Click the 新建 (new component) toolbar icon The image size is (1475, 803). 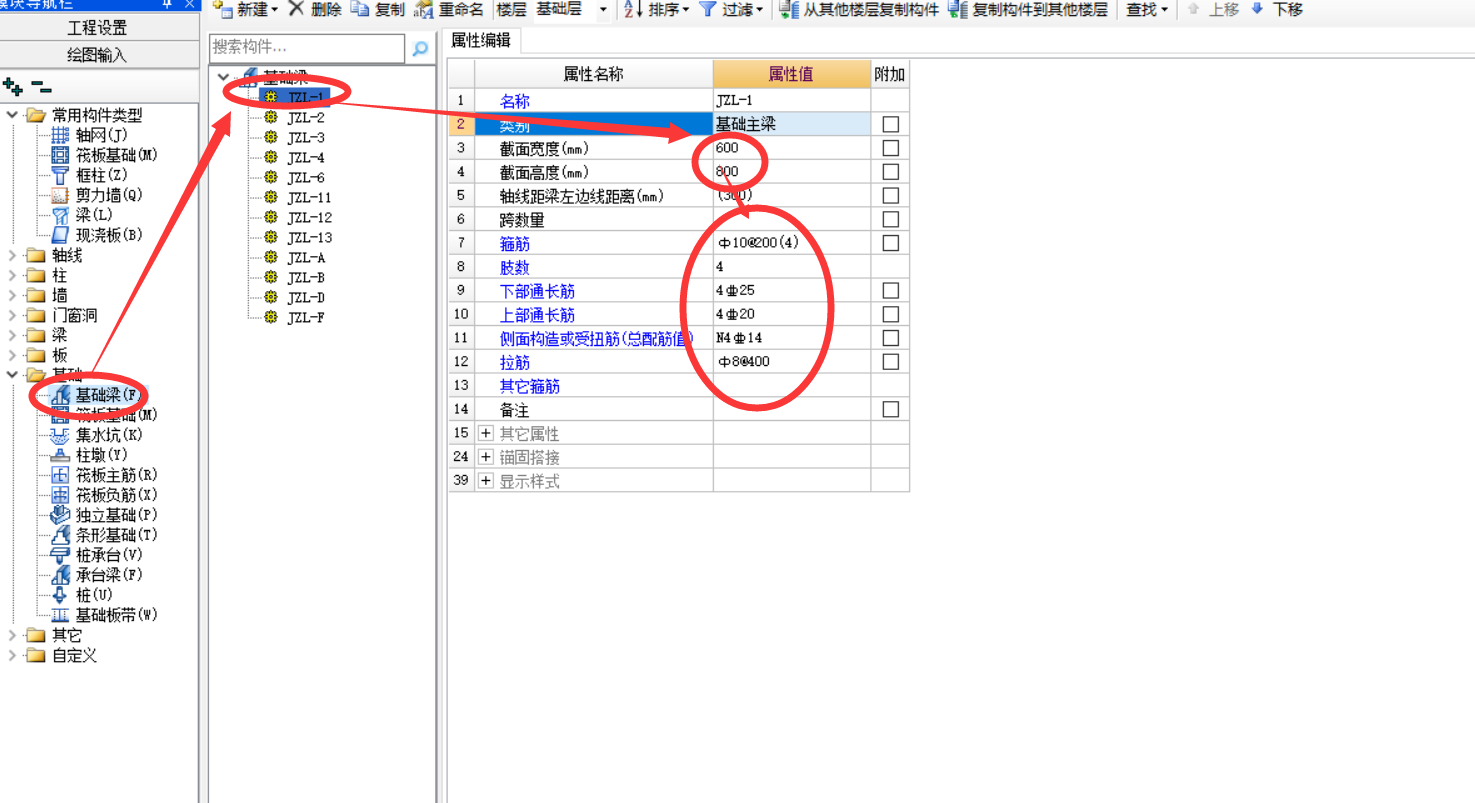tap(222, 9)
